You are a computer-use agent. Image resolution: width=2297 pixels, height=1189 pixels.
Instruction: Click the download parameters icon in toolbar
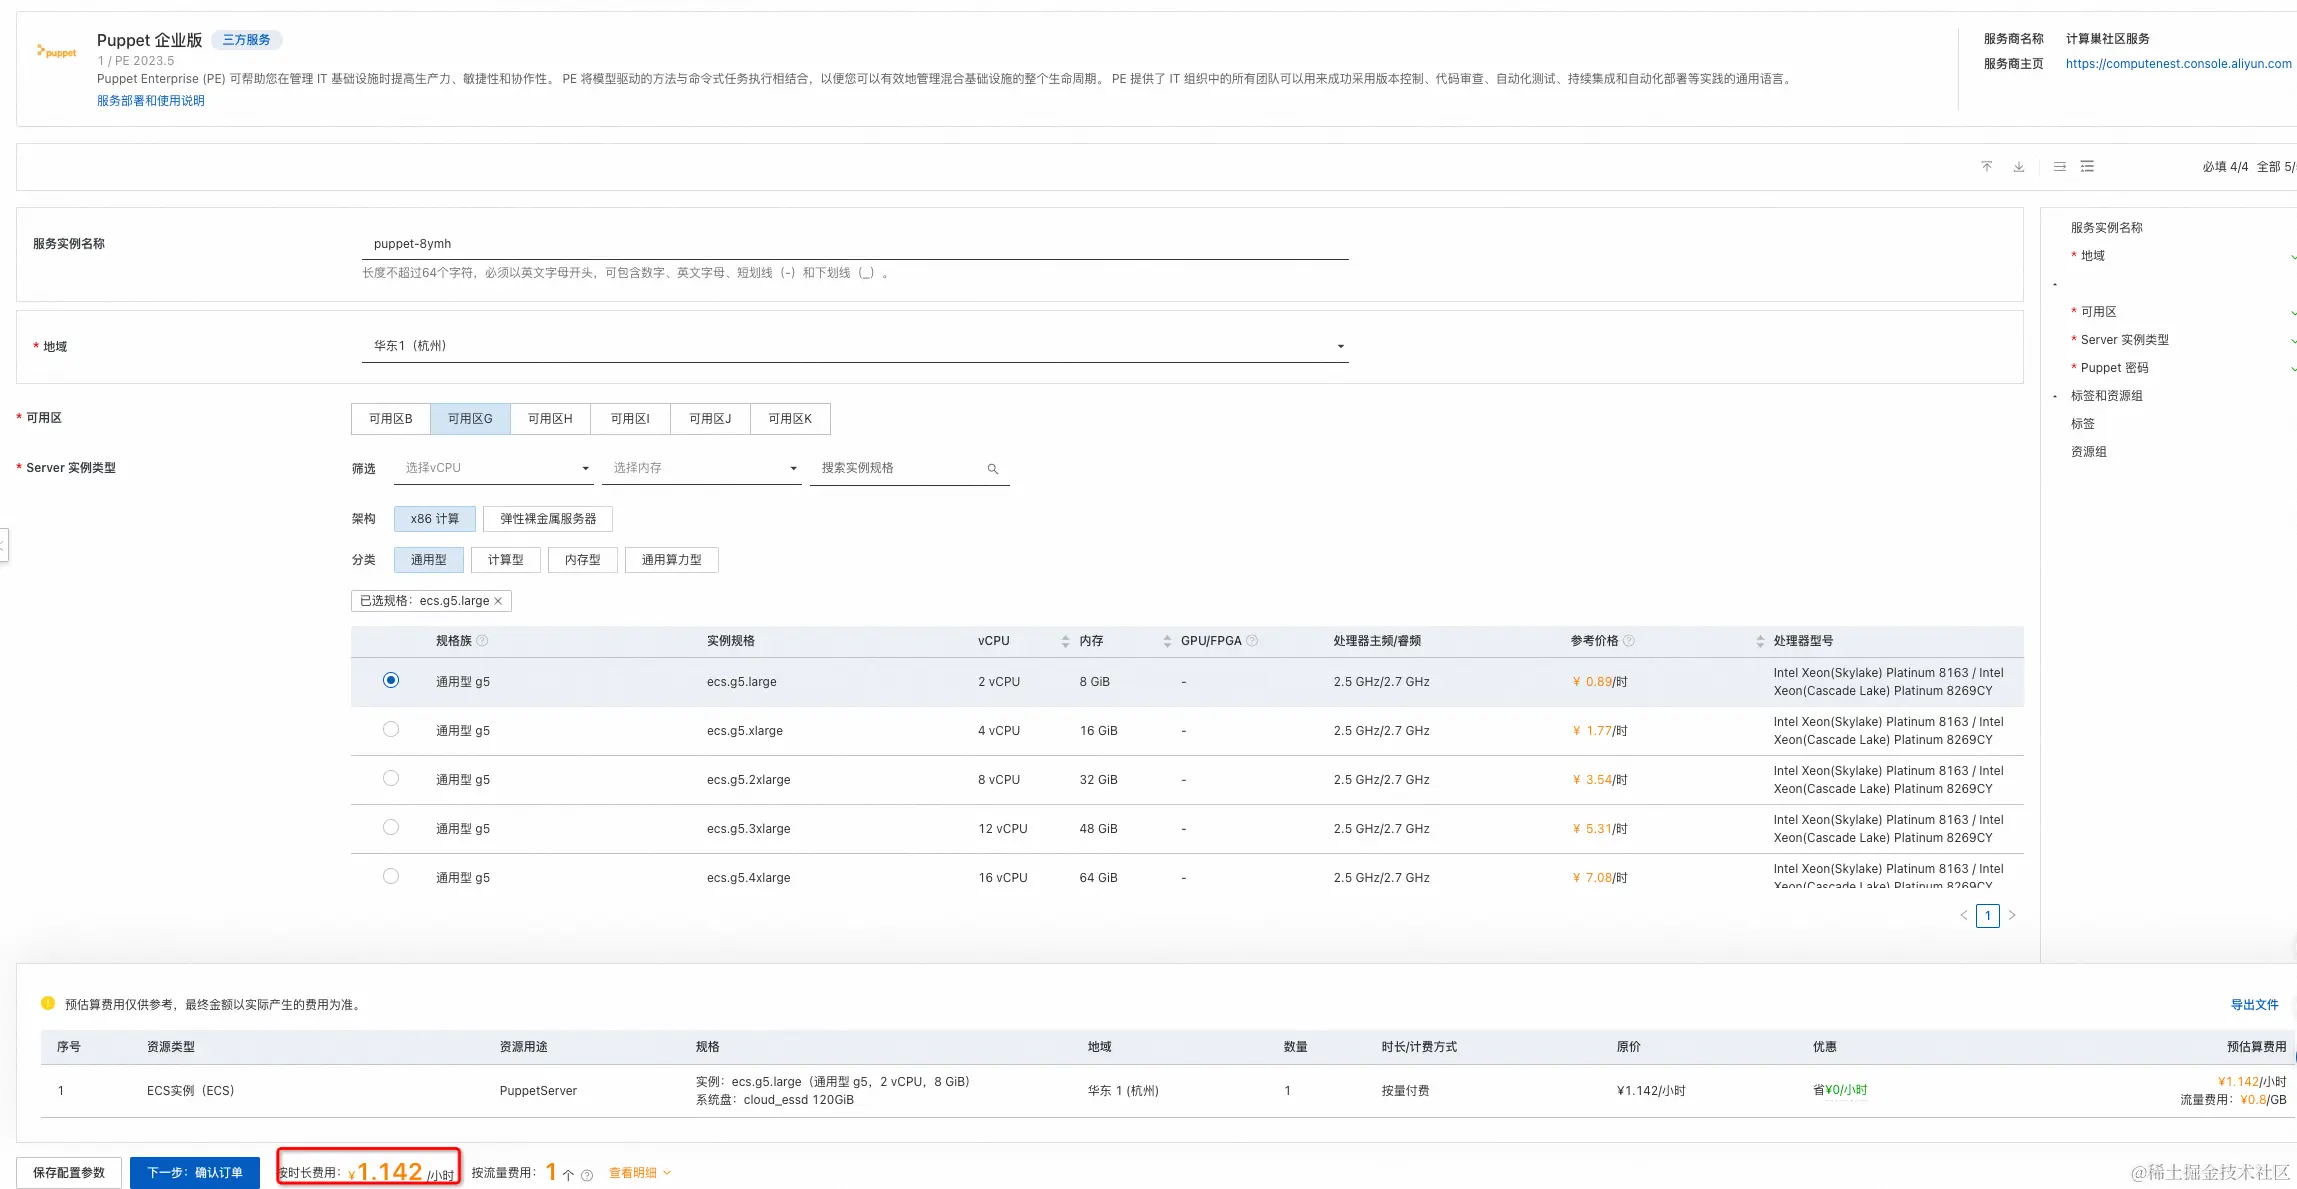coord(2019,167)
